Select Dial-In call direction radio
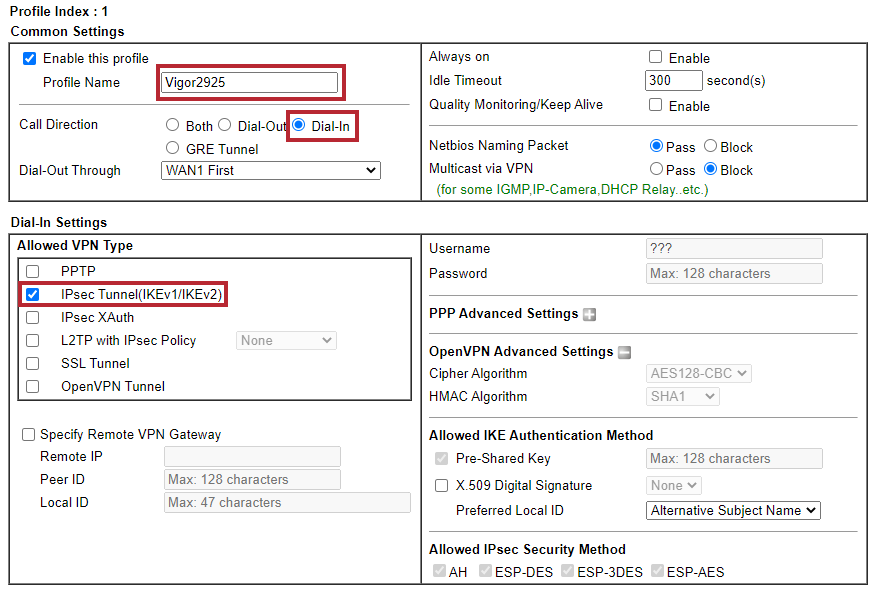The width and height of the screenshot is (883, 592). (x=299, y=124)
